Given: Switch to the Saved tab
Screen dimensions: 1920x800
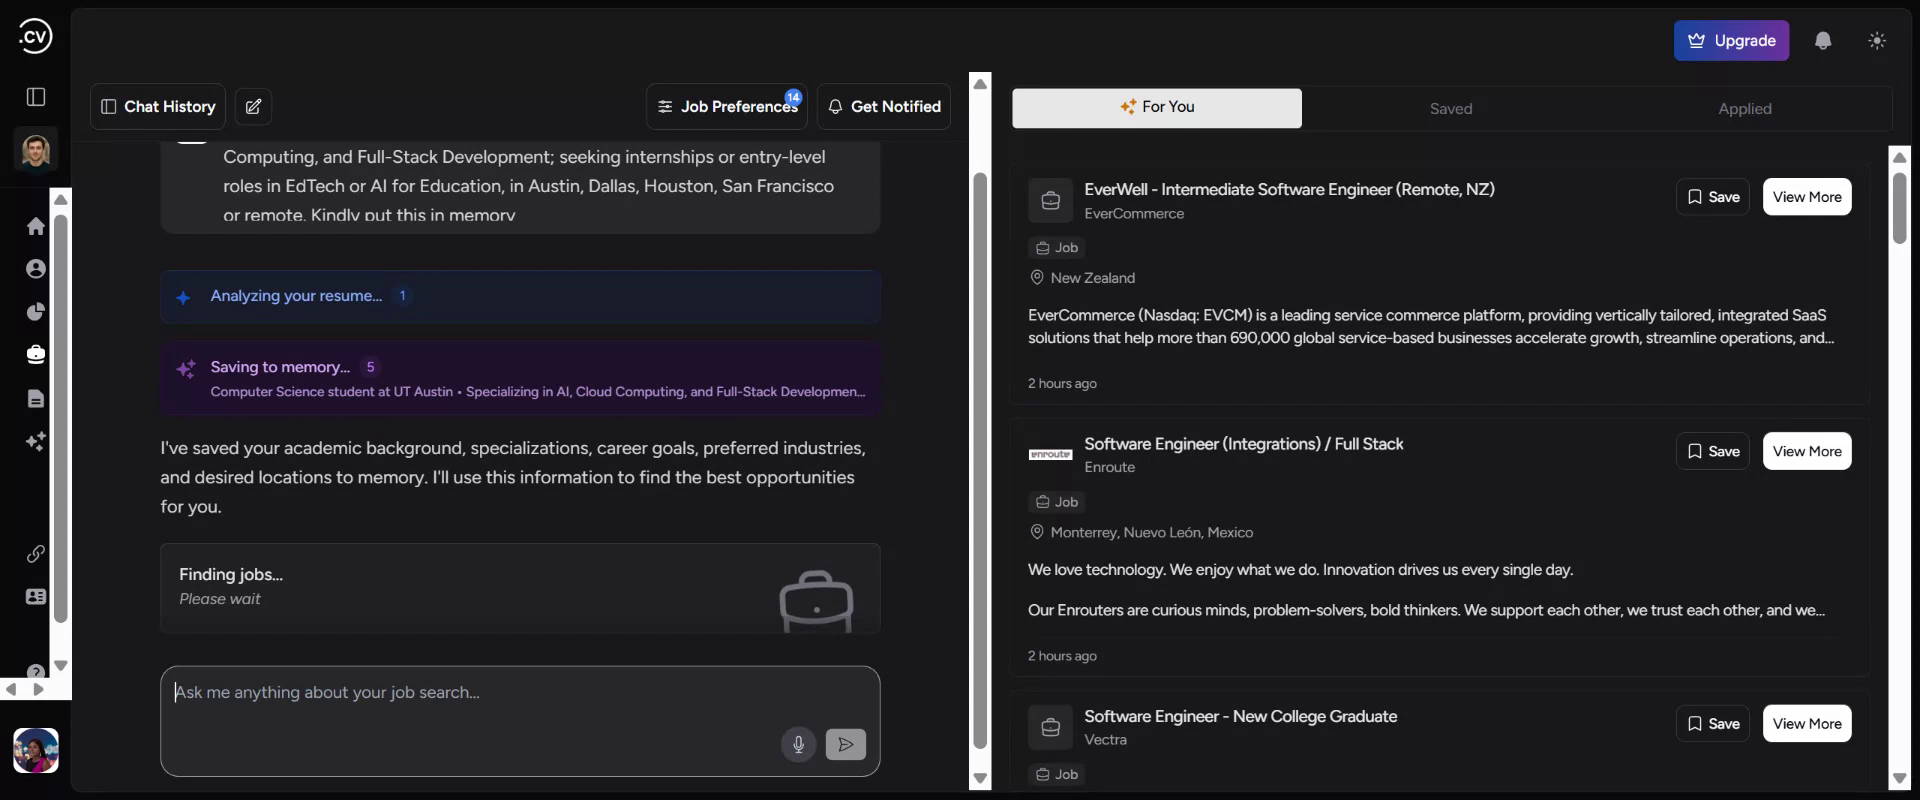Looking at the screenshot, I should [x=1451, y=108].
